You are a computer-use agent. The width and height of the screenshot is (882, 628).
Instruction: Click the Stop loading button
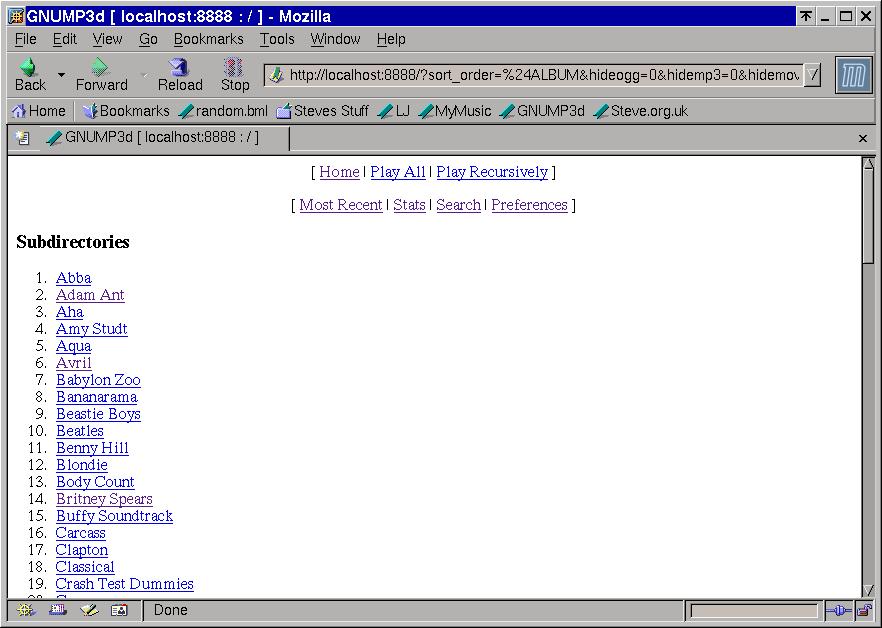point(234,74)
